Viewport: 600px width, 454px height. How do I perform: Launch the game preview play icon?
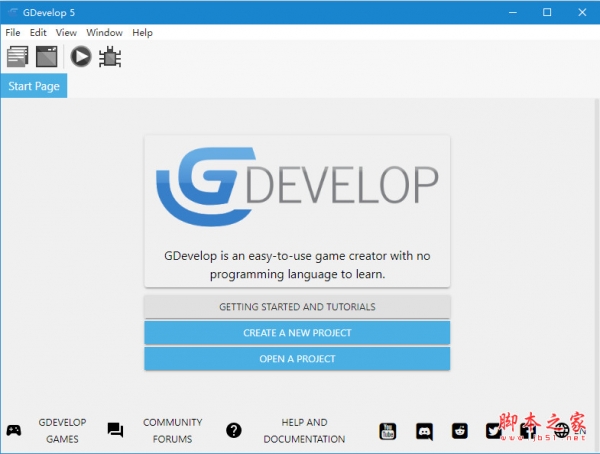(x=81, y=57)
